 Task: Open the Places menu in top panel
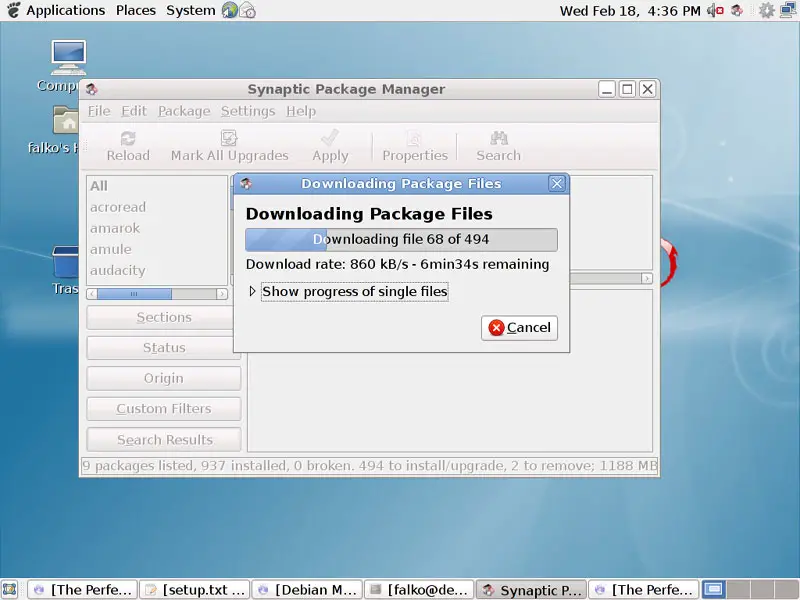[136, 10]
